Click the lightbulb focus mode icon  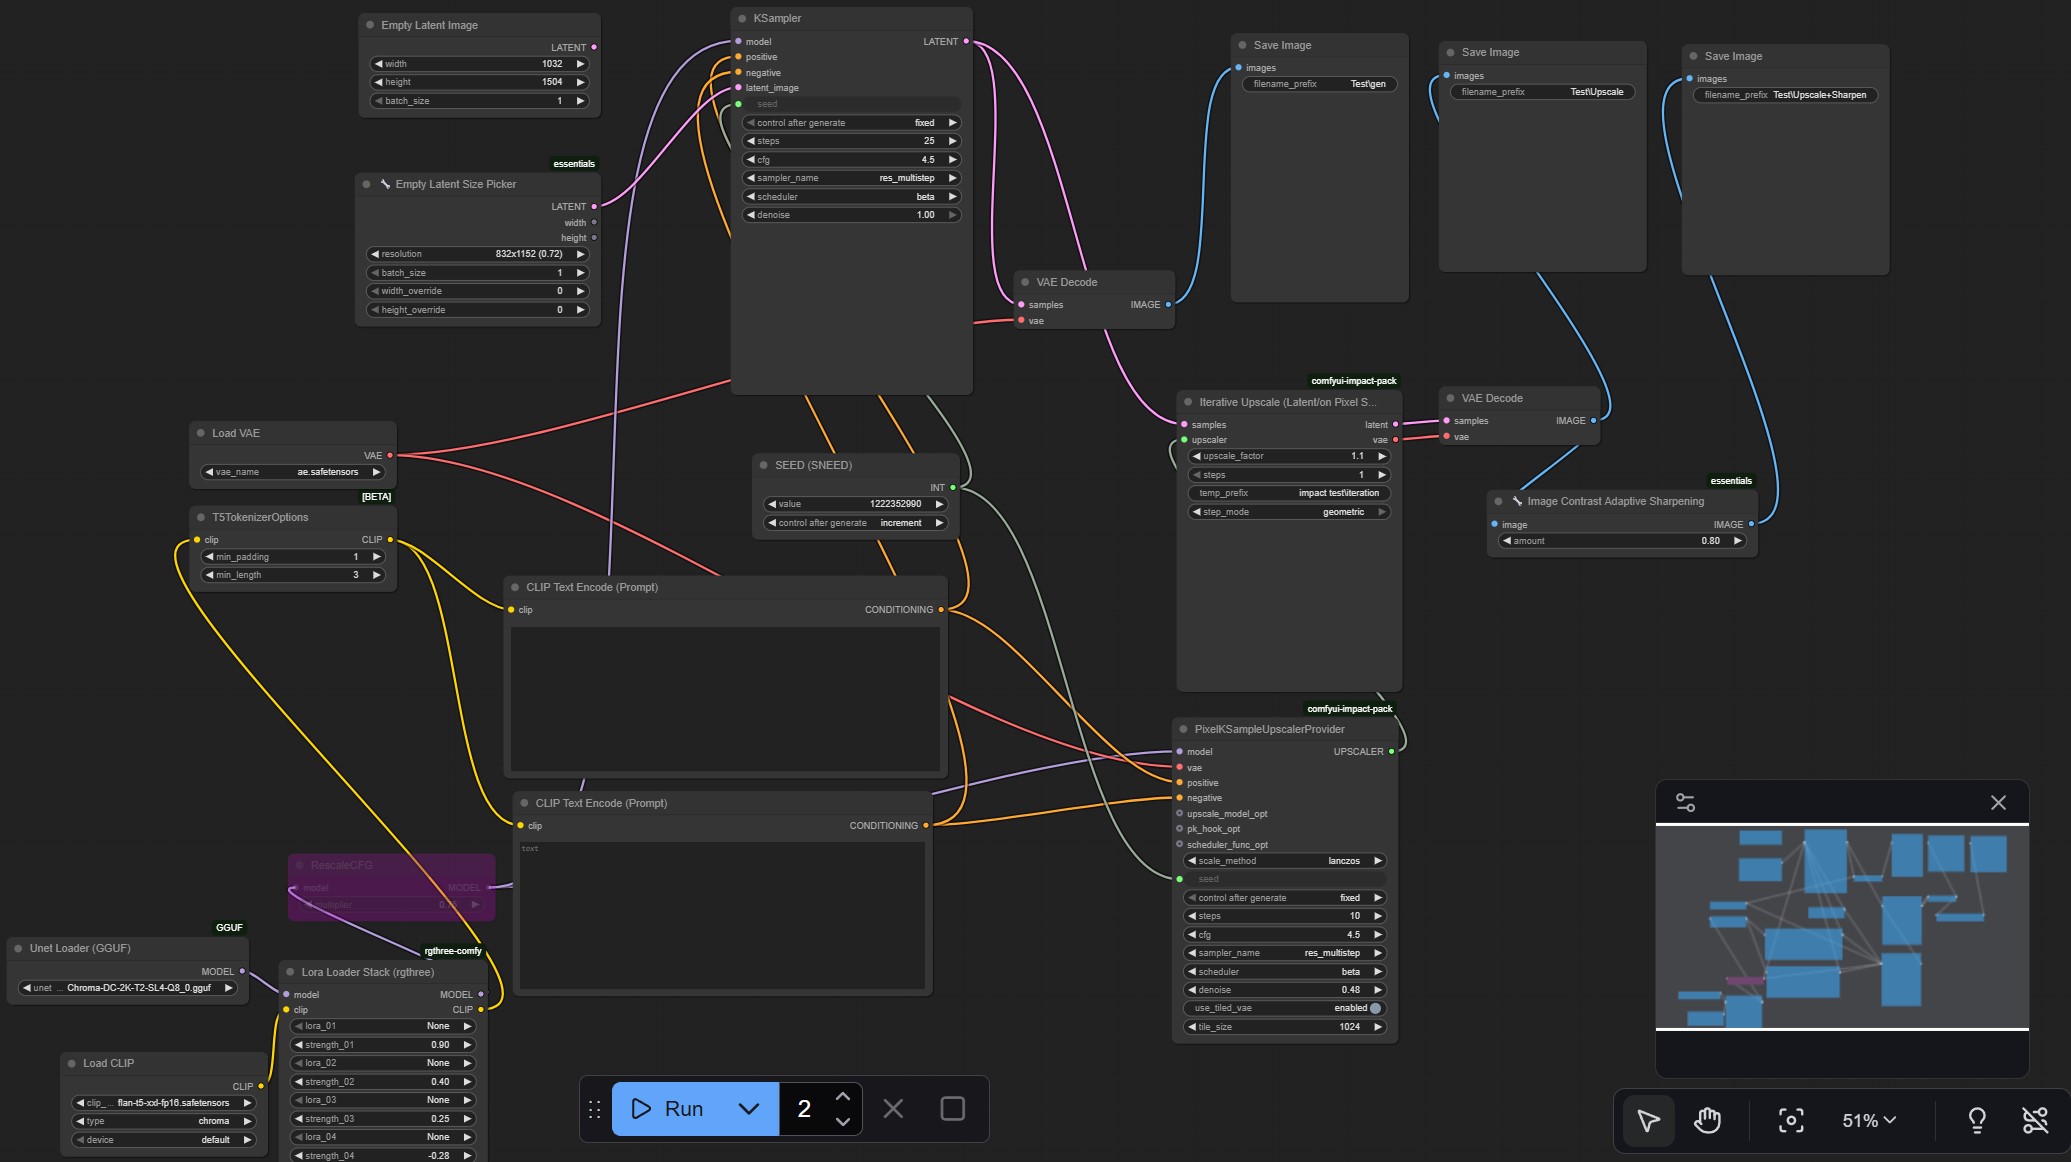1977,1120
